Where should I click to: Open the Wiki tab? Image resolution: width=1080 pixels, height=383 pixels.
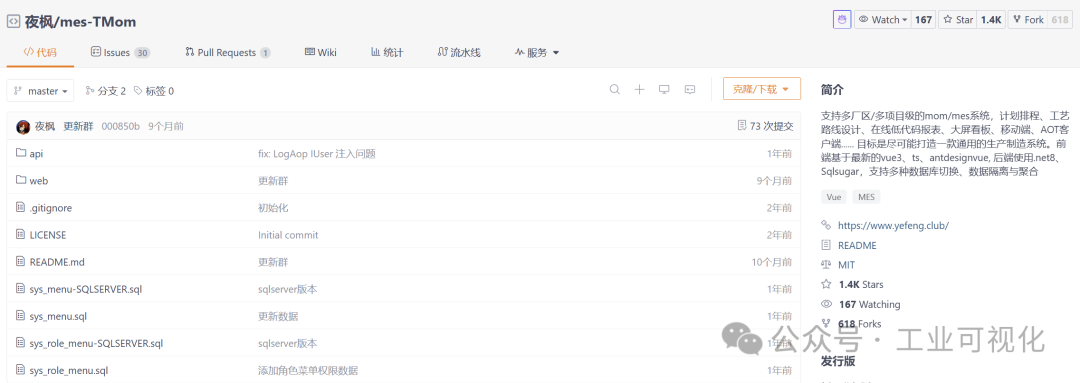320,52
